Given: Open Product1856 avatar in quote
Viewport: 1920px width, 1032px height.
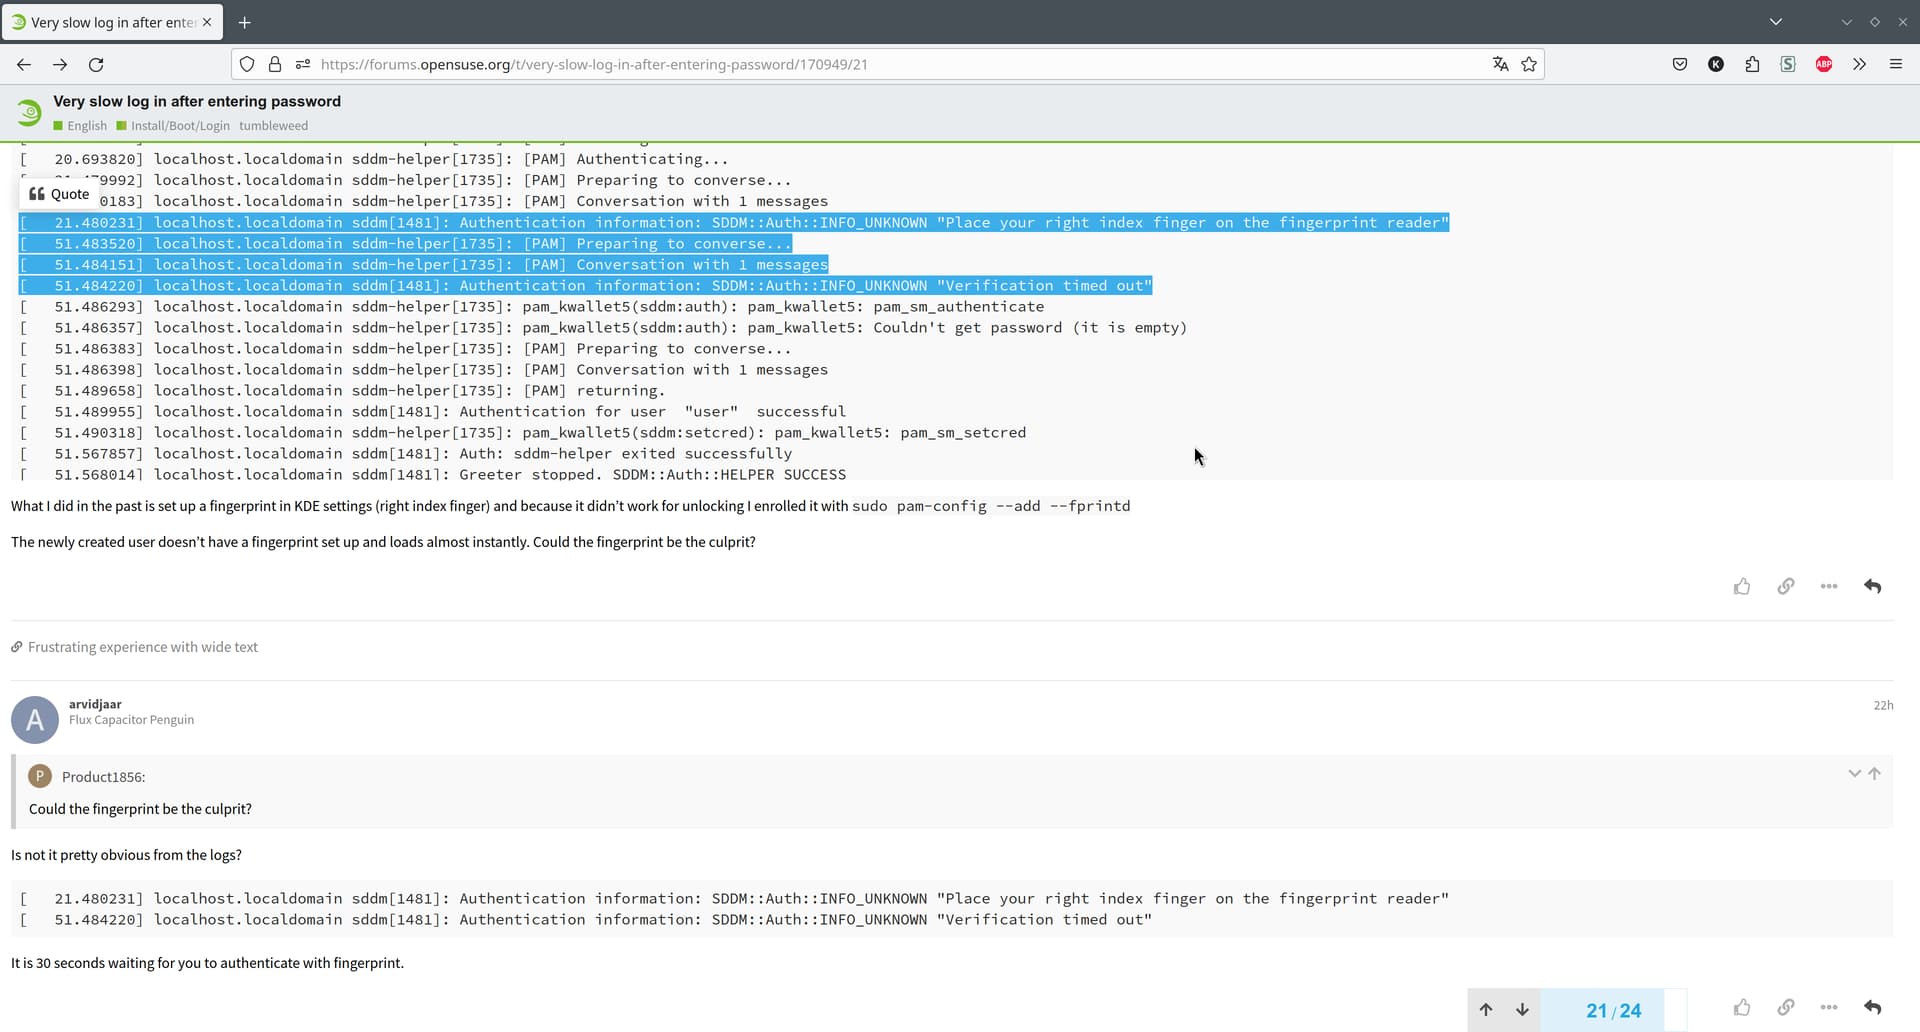Looking at the screenshot, I should (40, 776).
